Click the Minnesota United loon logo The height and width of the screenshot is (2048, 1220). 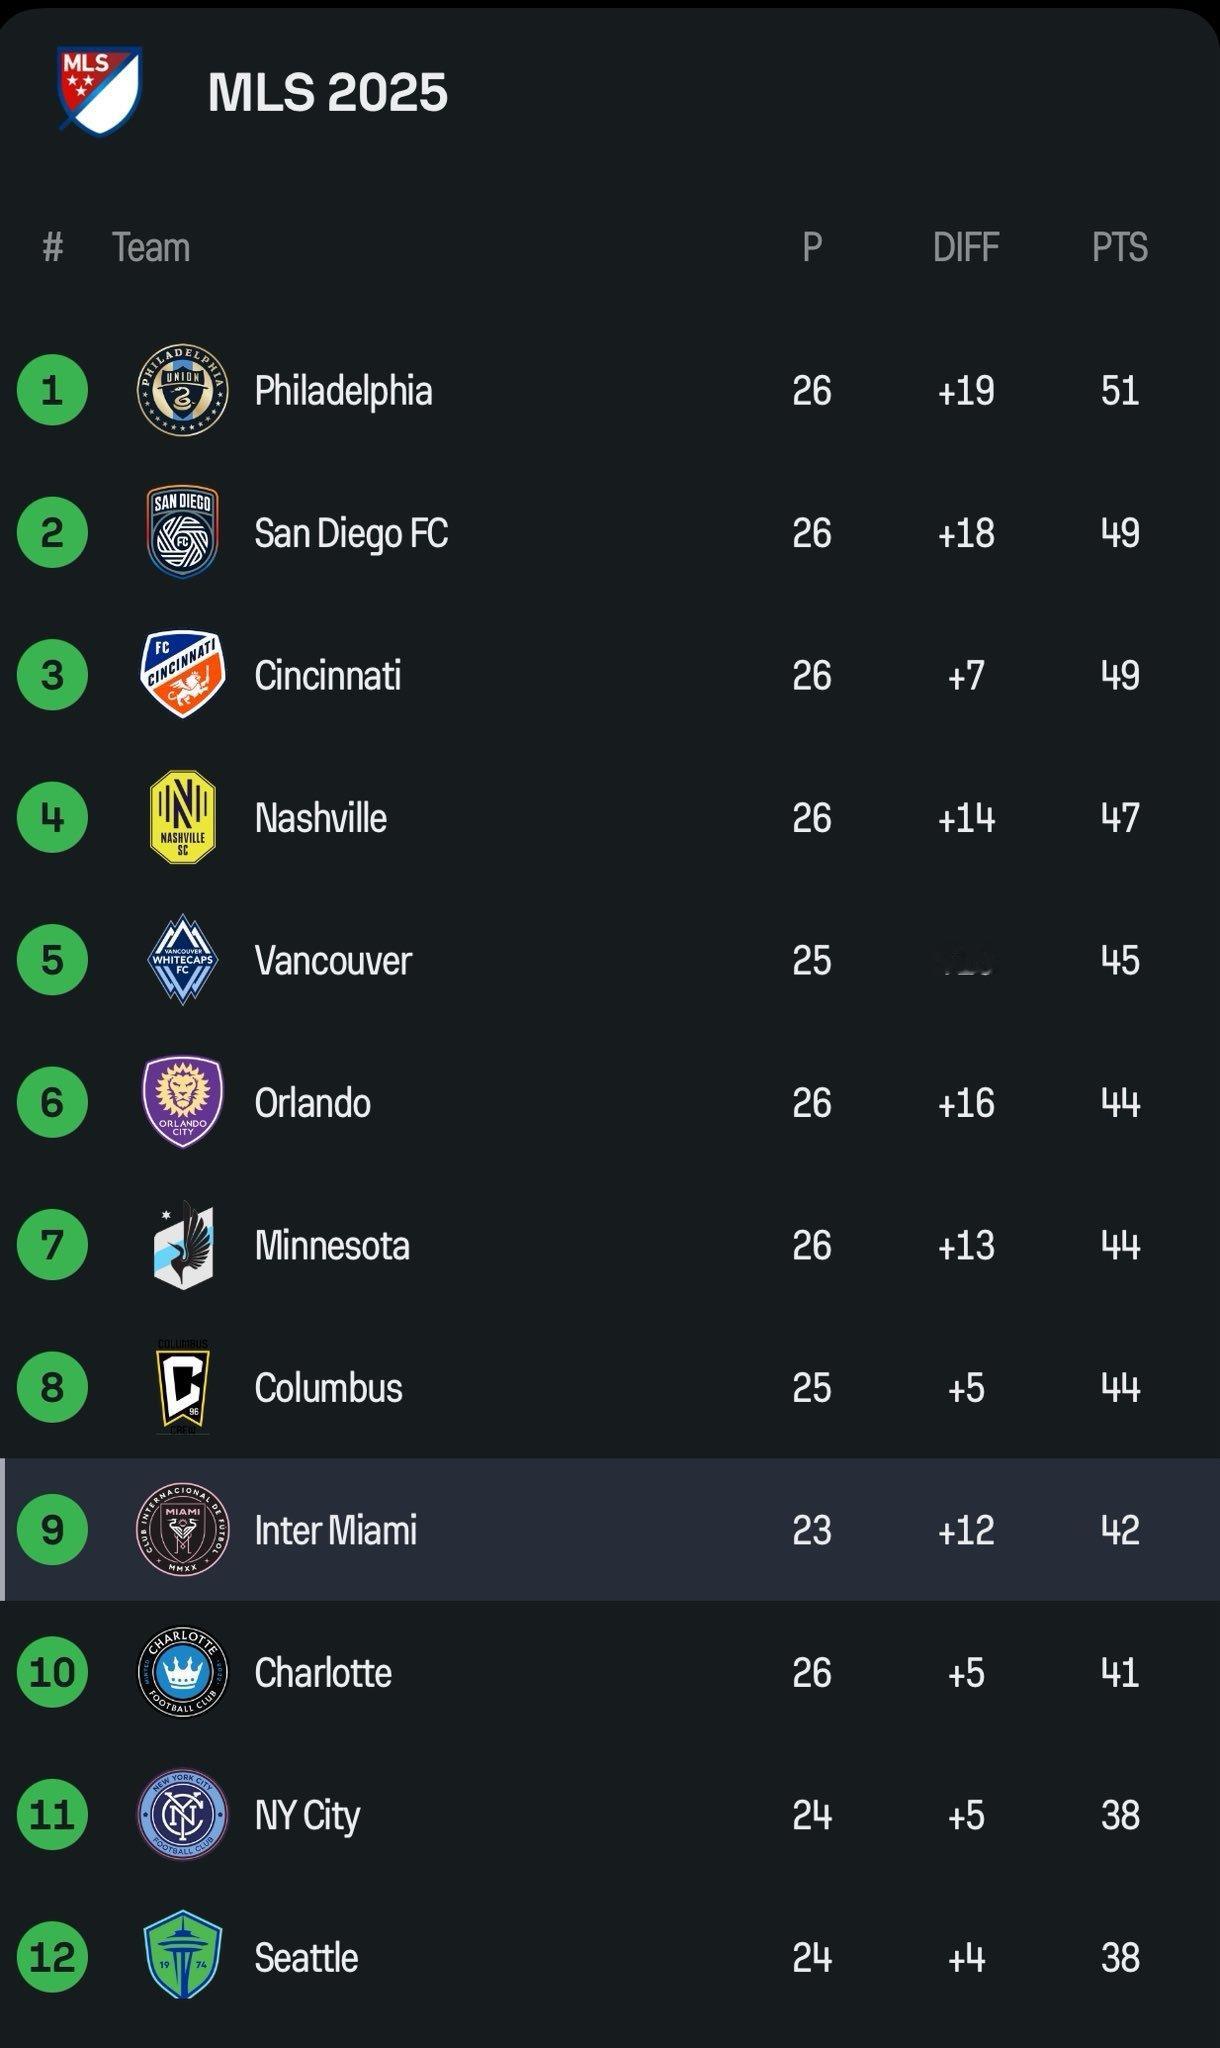point(182,1245)
